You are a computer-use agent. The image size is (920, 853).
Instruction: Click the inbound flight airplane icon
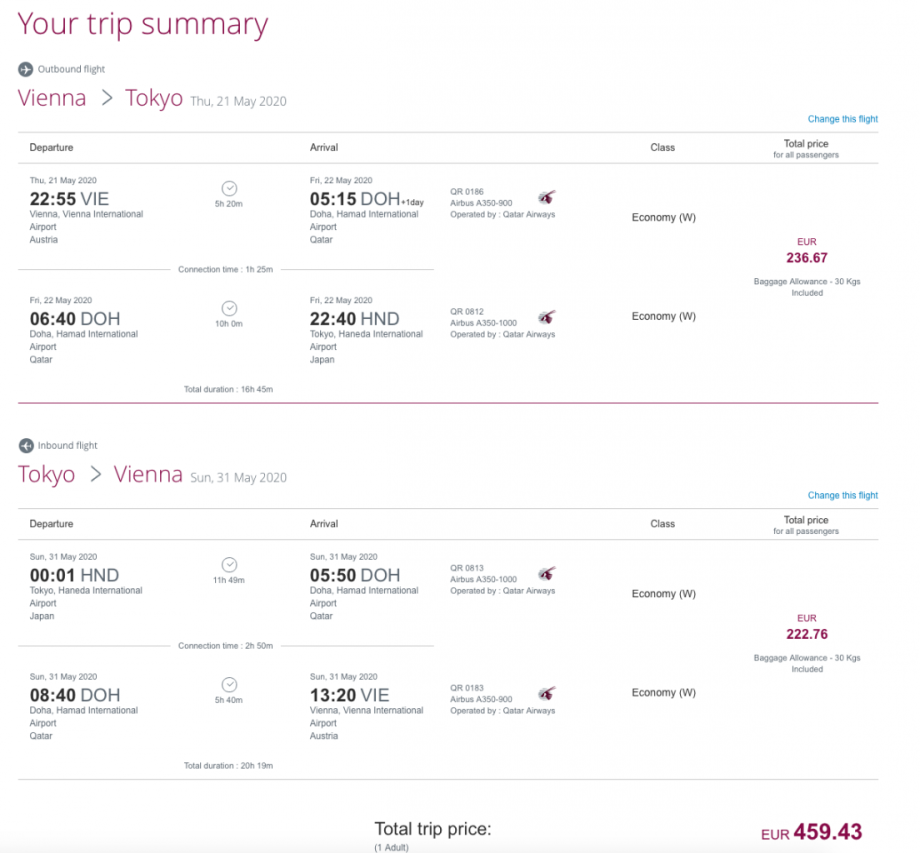(x=26, y=445)
